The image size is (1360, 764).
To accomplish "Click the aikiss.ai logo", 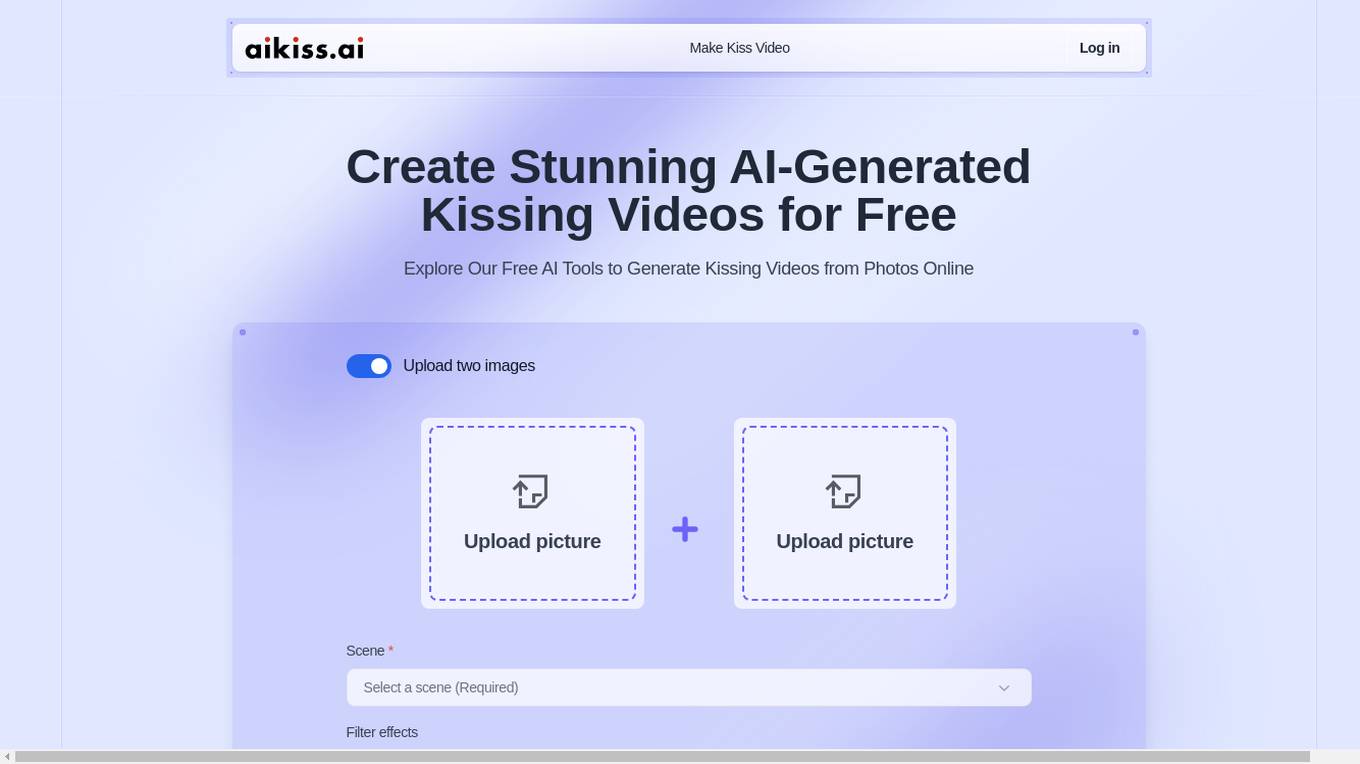I will [304, 48].
